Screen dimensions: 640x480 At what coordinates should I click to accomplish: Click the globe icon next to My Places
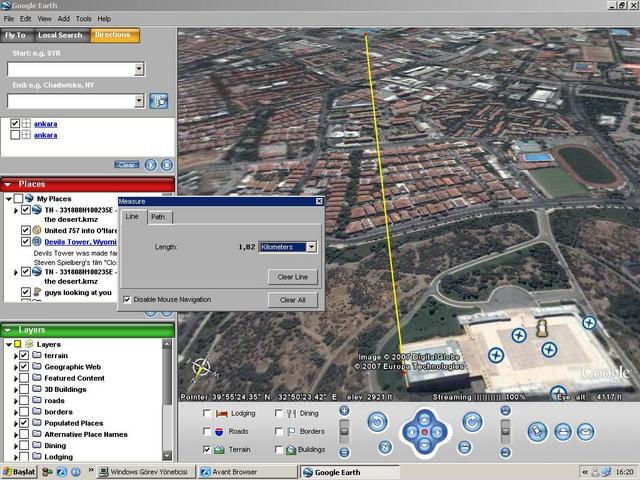tap(29, 198)
